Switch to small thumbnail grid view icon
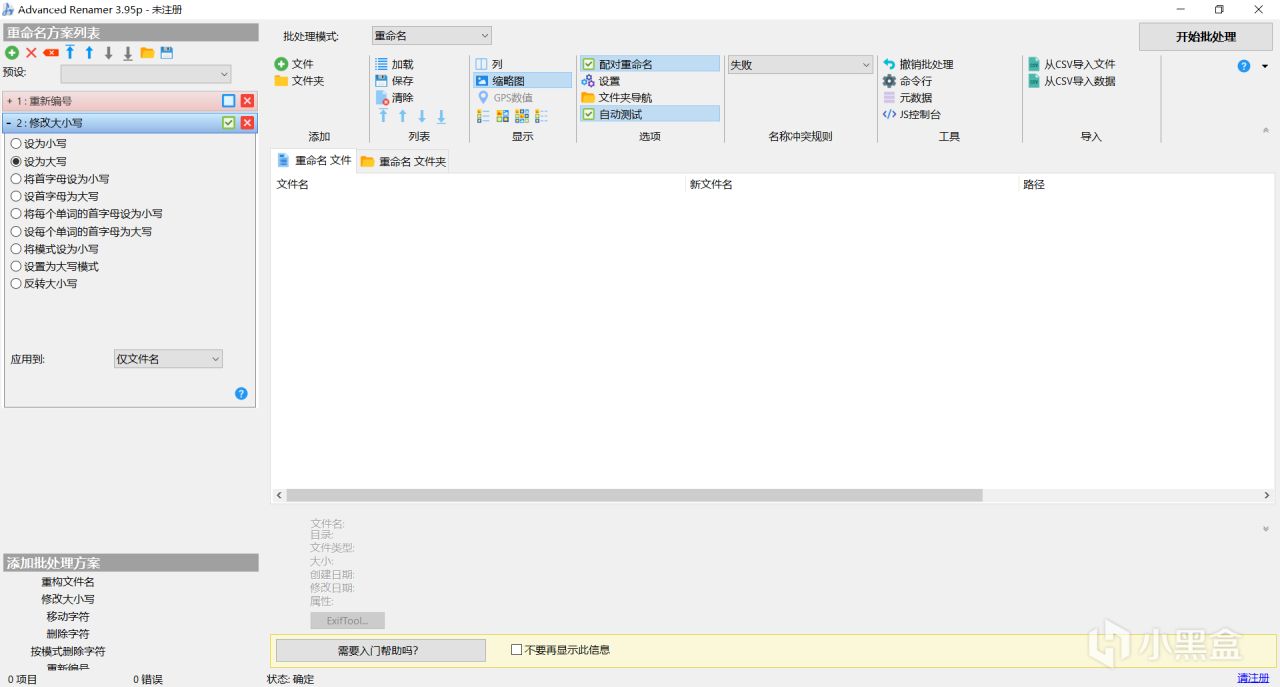 (522, 116)
